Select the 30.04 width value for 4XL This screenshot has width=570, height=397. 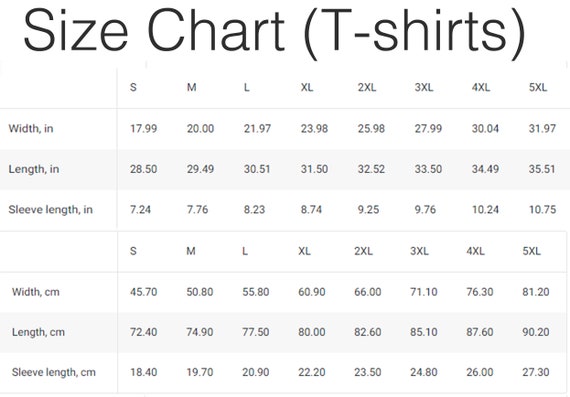[485, 129]
